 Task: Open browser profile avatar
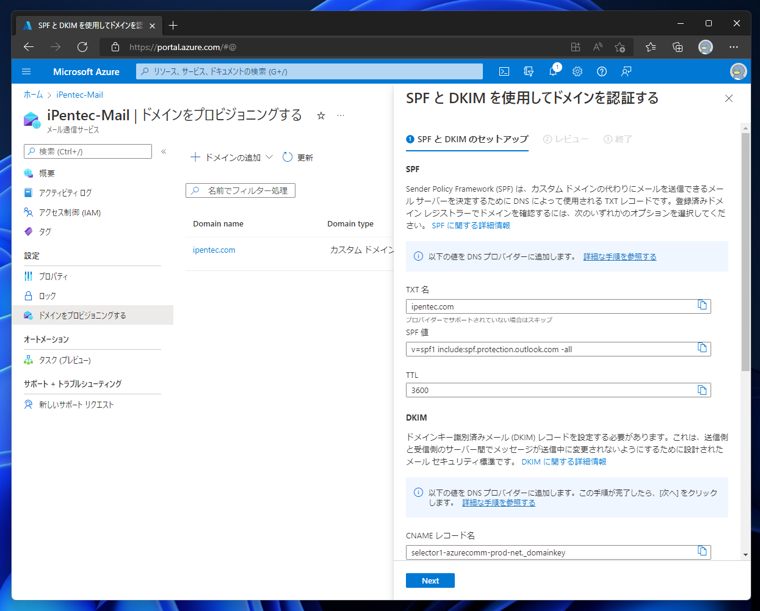coord(705,47)
